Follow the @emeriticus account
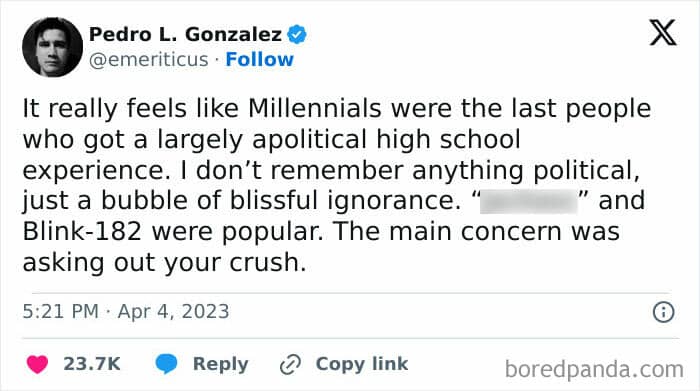Screen dimensions: 700x391 click(259, 59)
